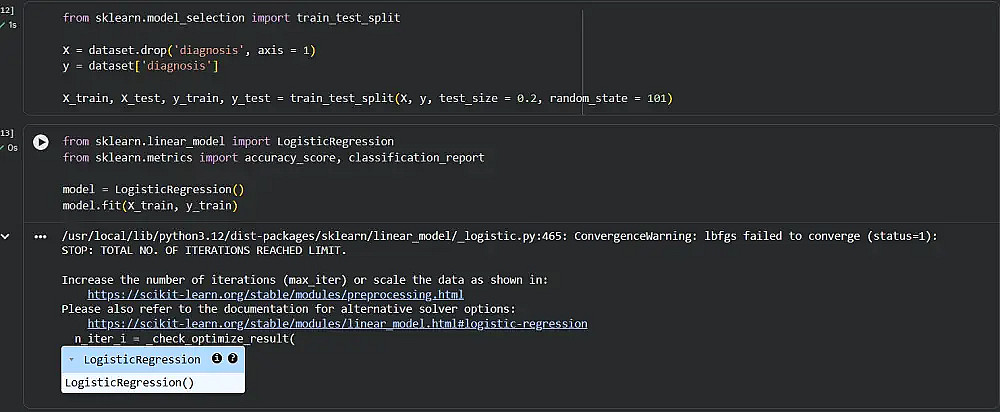Screen dimensions: 1000x412
Task: Click the y = dataset['diagnosis'] line
Action: pyautogui.click(x=140, y=66)
